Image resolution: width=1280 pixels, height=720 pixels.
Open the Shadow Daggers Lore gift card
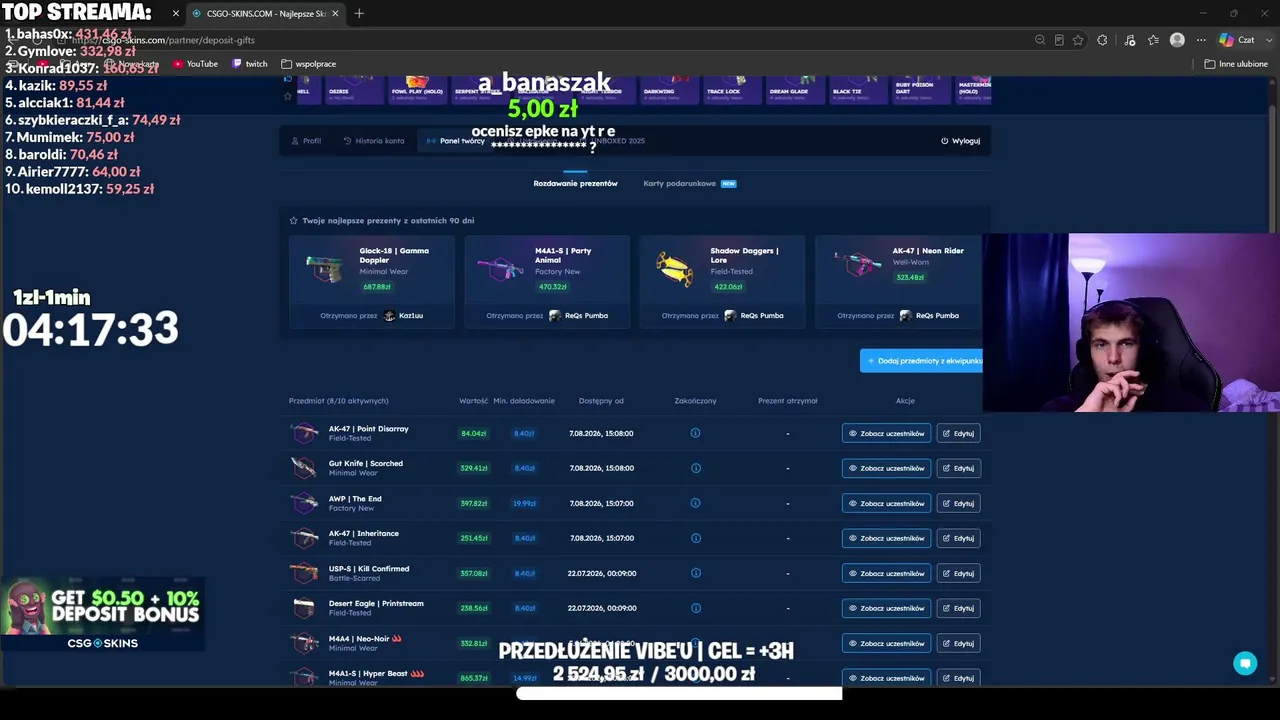coord(722,281)
